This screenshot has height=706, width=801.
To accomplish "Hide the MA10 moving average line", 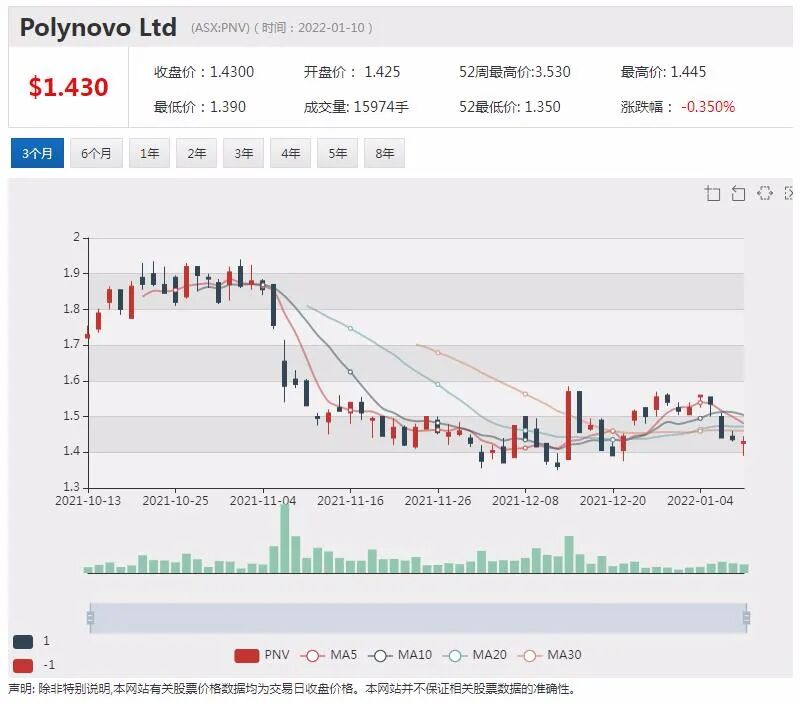I will (x=400, y=655).
